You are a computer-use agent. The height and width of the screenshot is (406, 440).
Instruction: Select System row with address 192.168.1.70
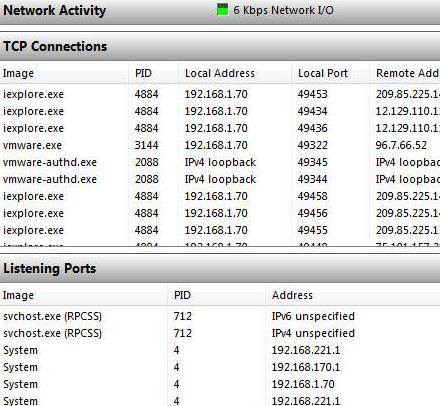tap(220, 384)
